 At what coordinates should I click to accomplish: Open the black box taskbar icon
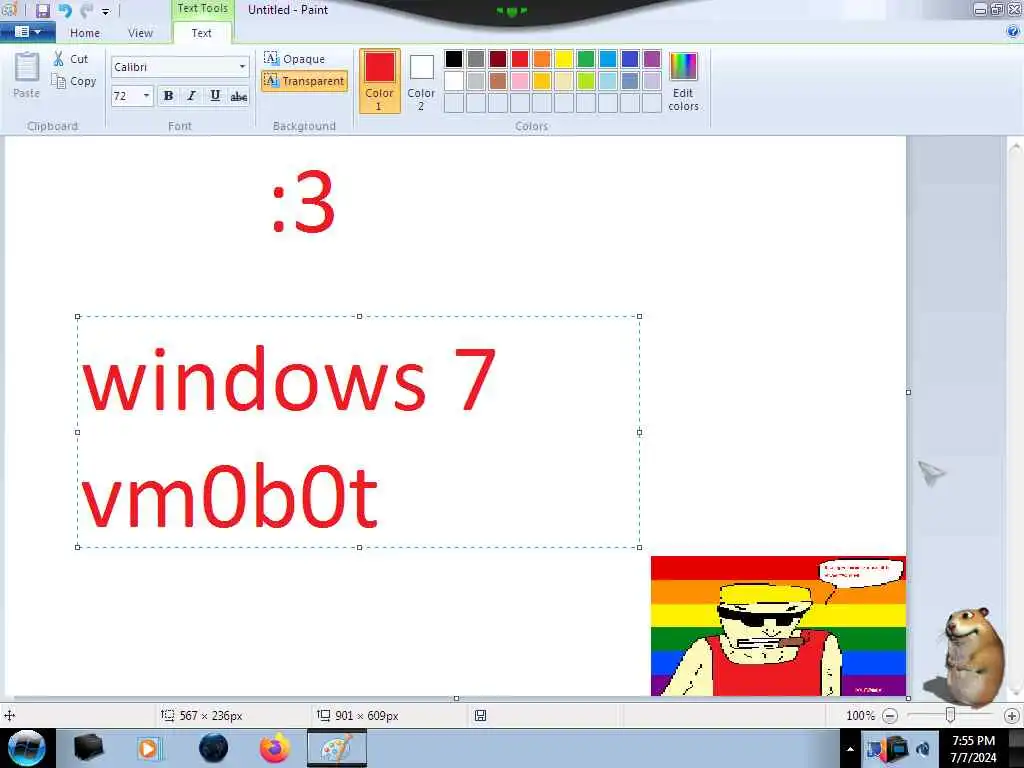(x=88, y=748)
